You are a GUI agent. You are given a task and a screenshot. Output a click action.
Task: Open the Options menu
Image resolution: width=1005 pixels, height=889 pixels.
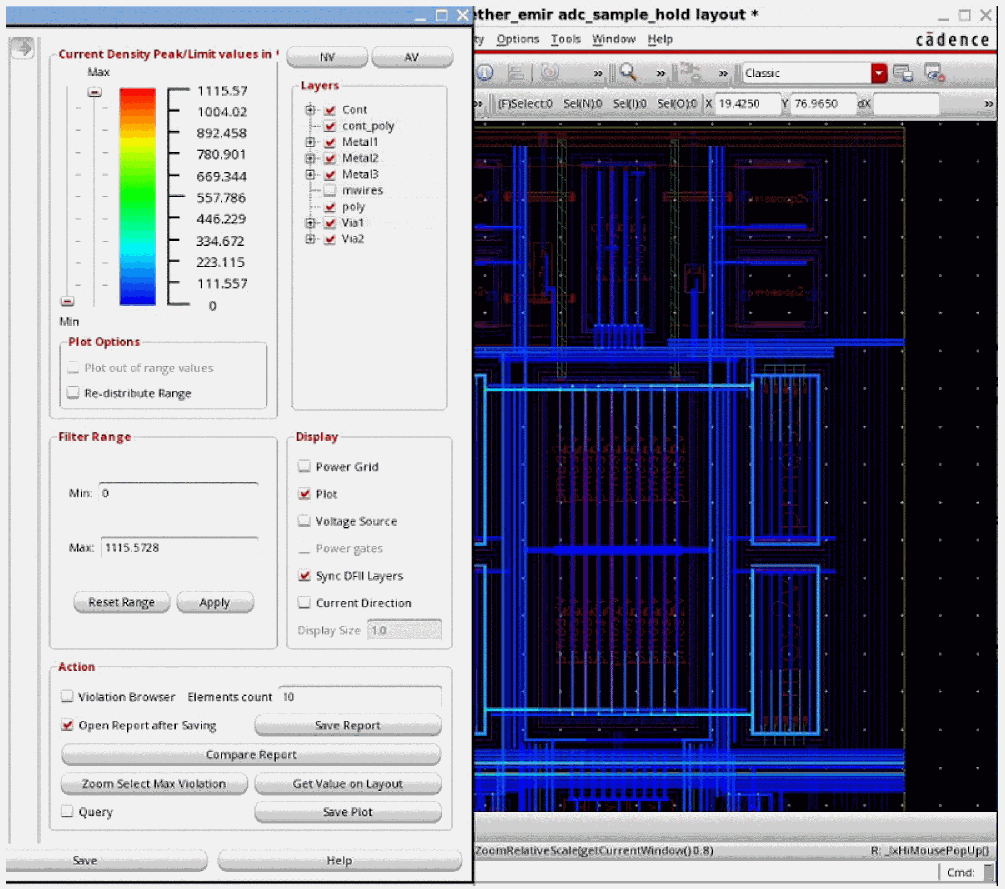pos(517,39)
